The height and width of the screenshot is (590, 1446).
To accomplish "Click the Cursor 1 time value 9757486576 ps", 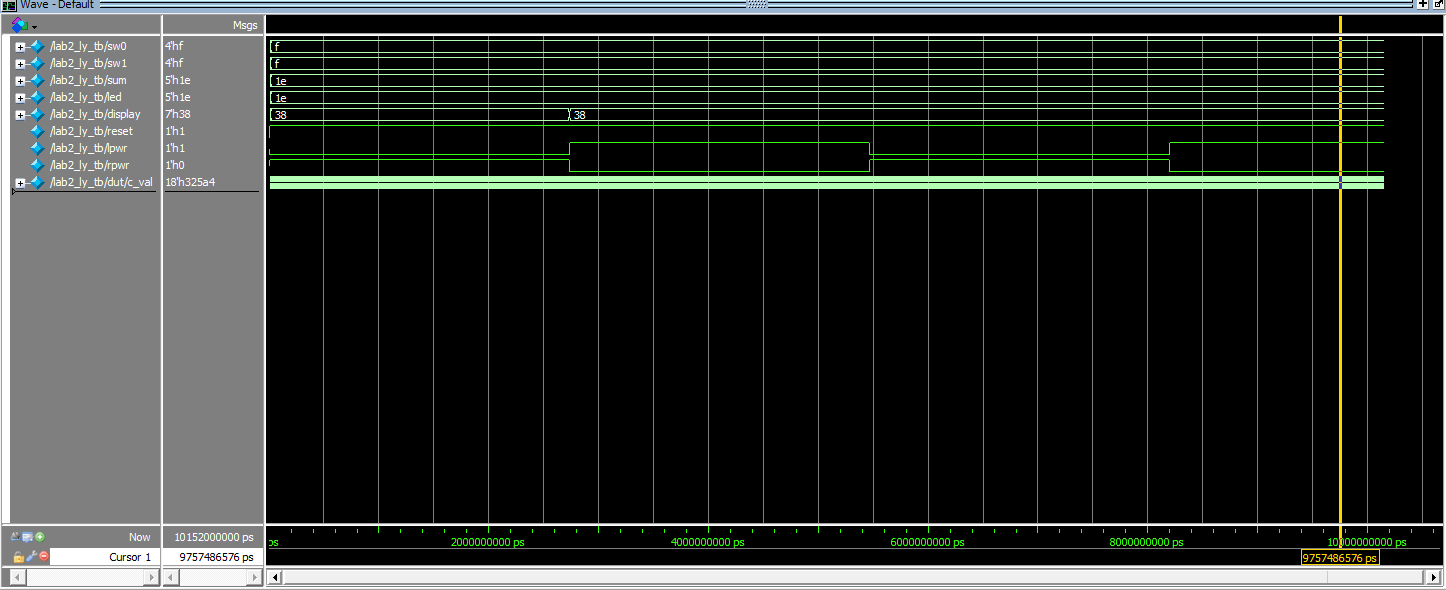I will pos(215,557).
